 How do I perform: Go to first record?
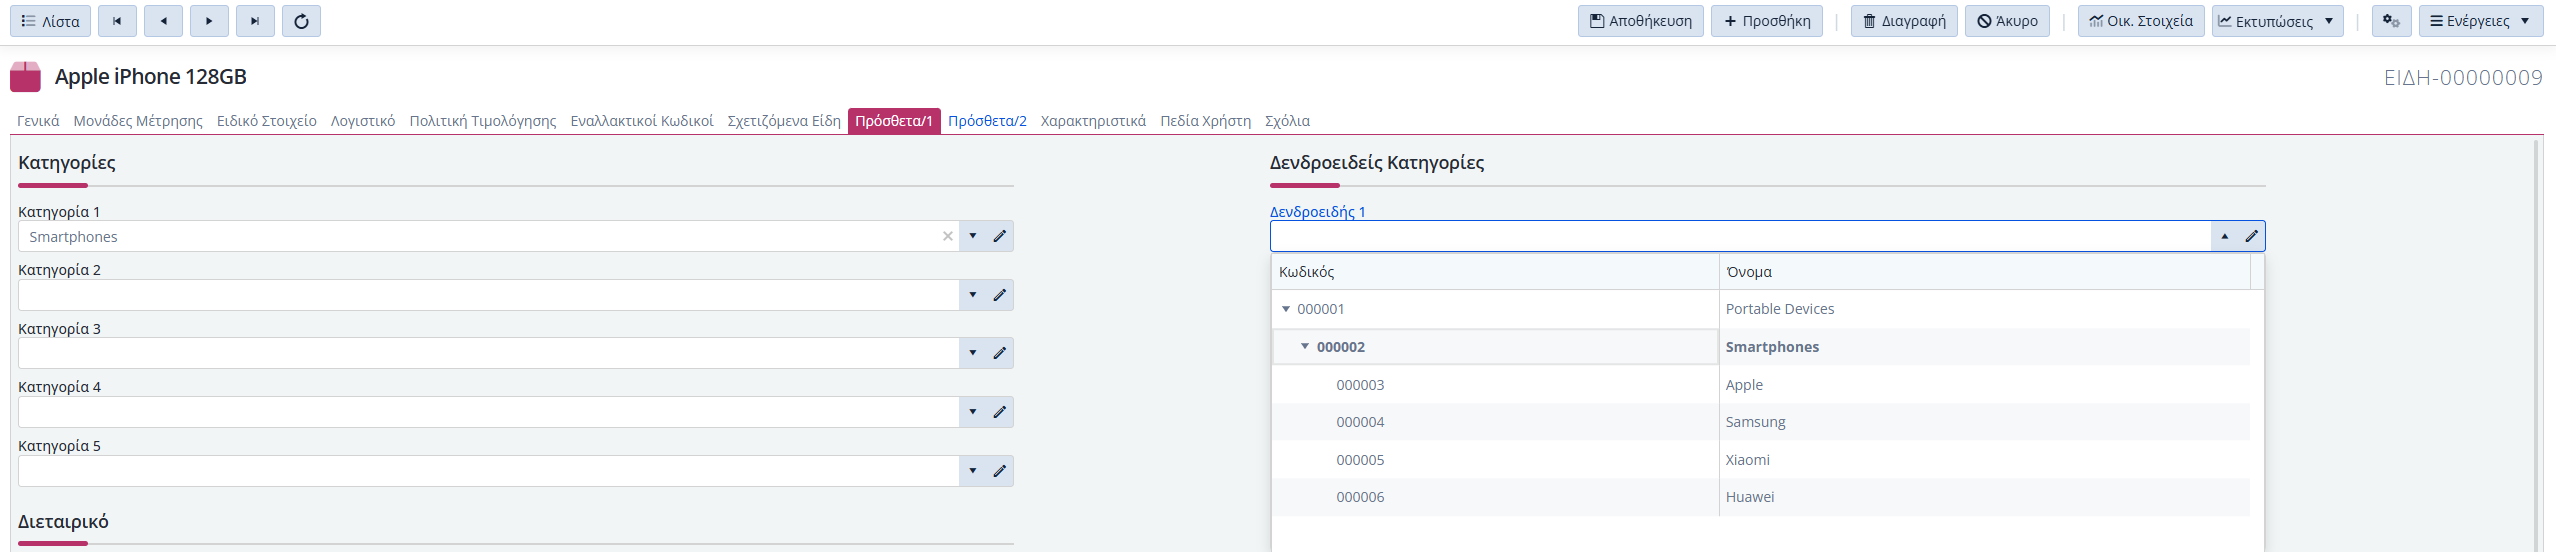[x=117, y=21]
